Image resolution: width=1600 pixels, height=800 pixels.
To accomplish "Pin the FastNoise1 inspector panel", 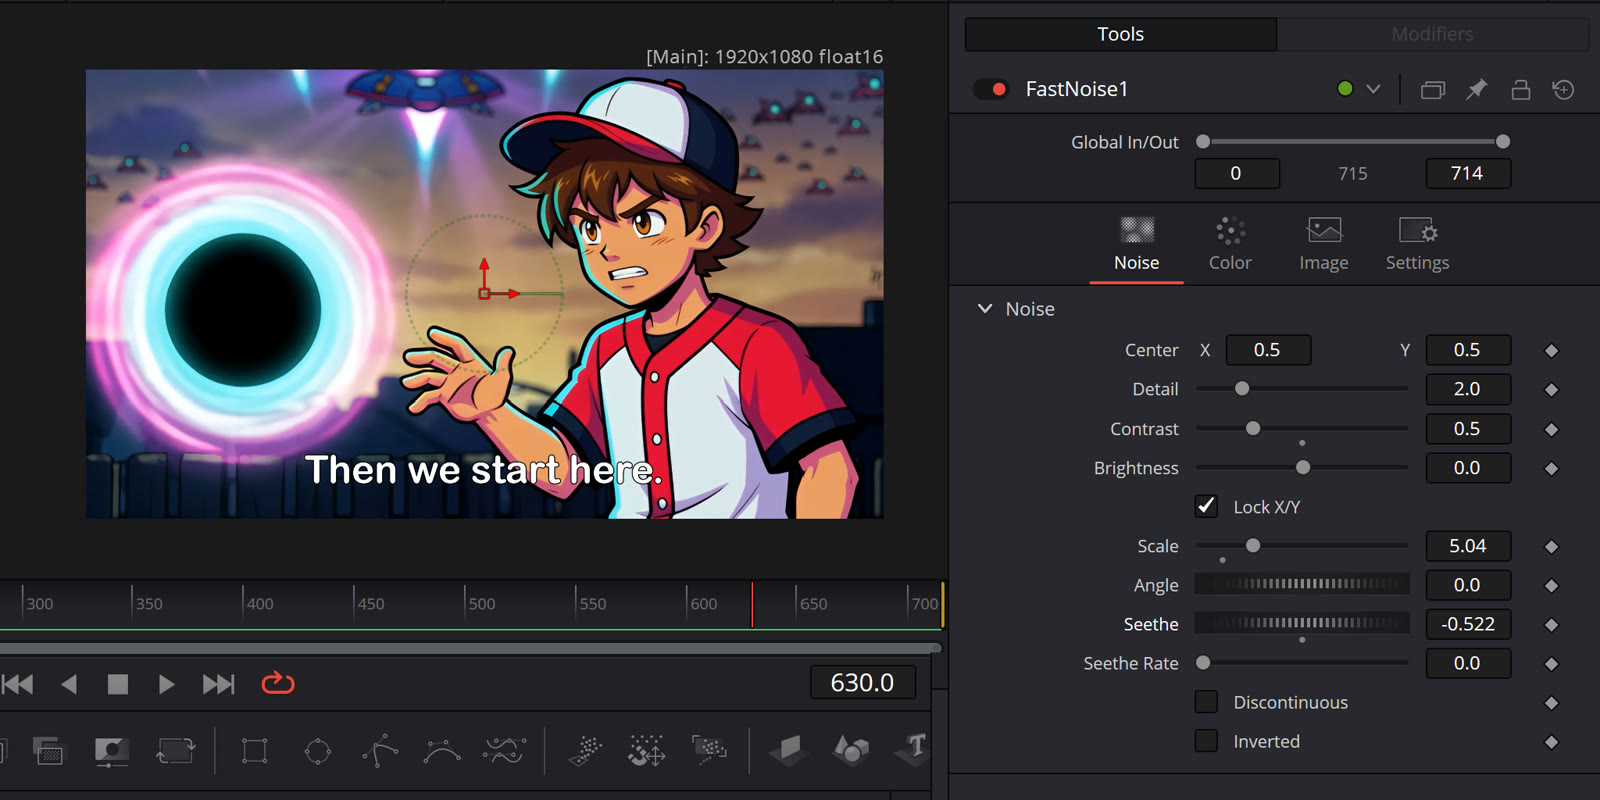I will click(x=1476, y=89).
